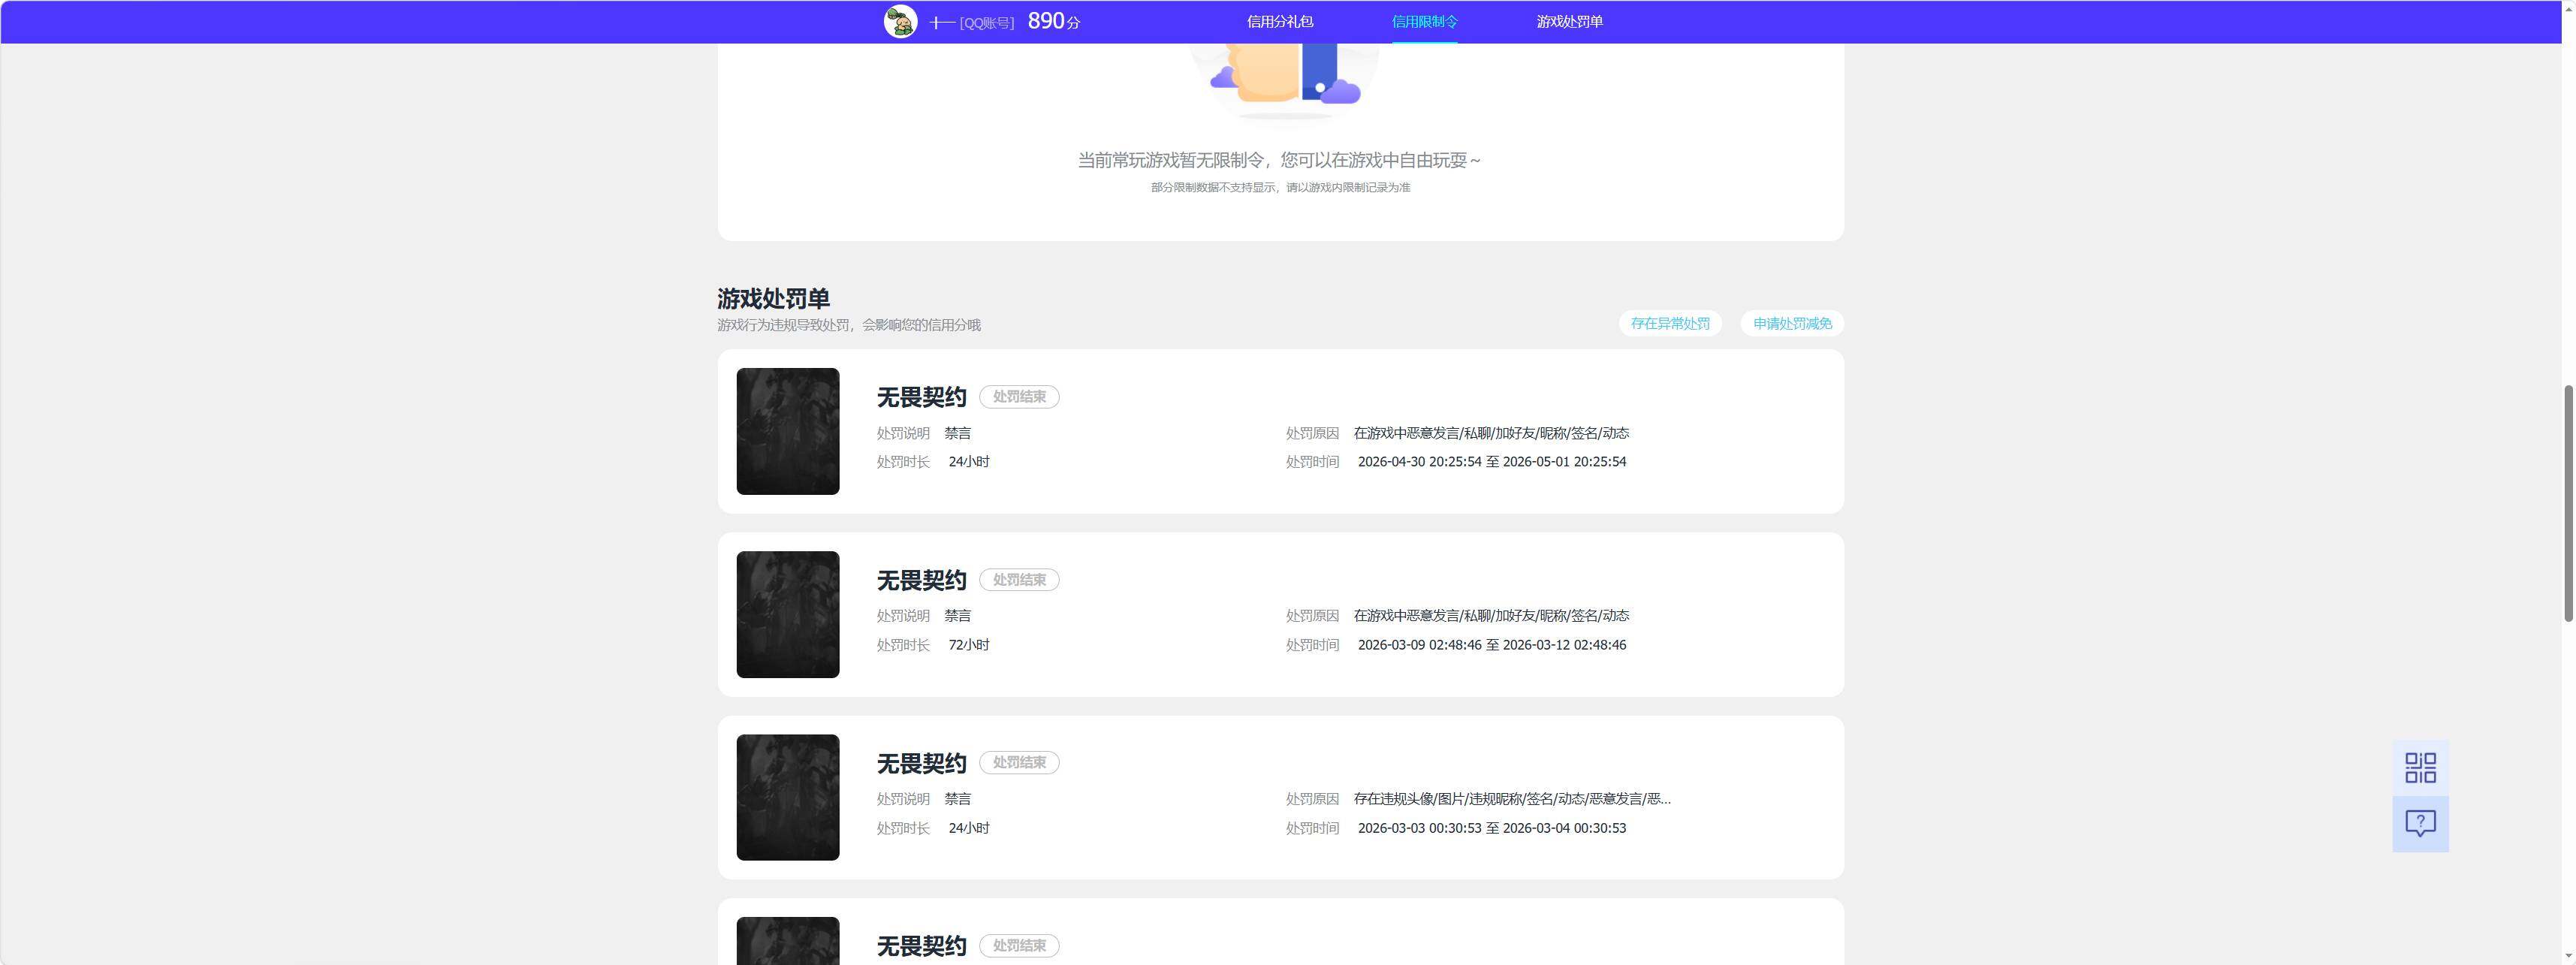This screenshot has height=965, width=2576.
Task: Click the 申请处罚减免 button
Action: click(1792, 323)
